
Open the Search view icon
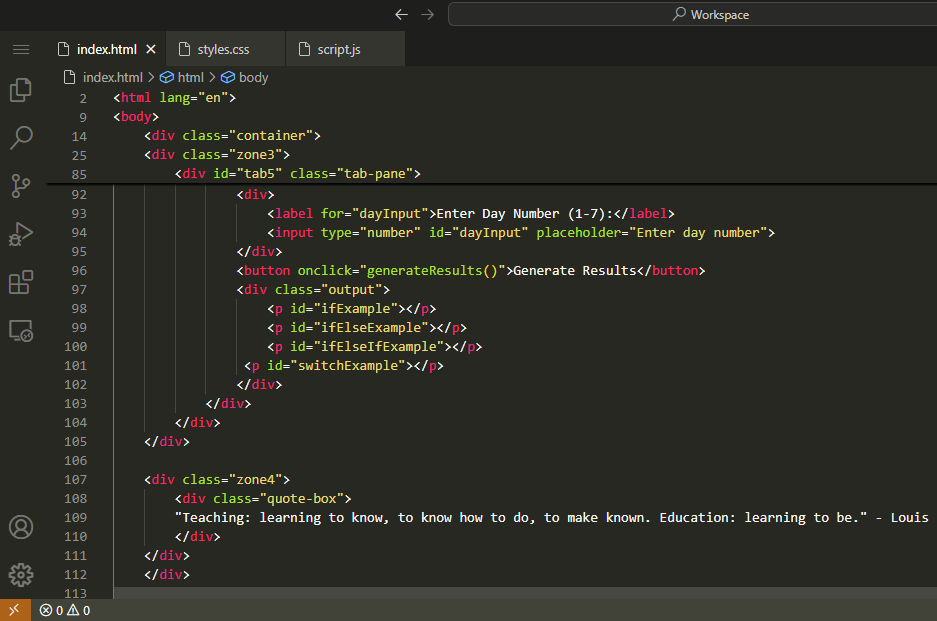click(x=21, y=137)
